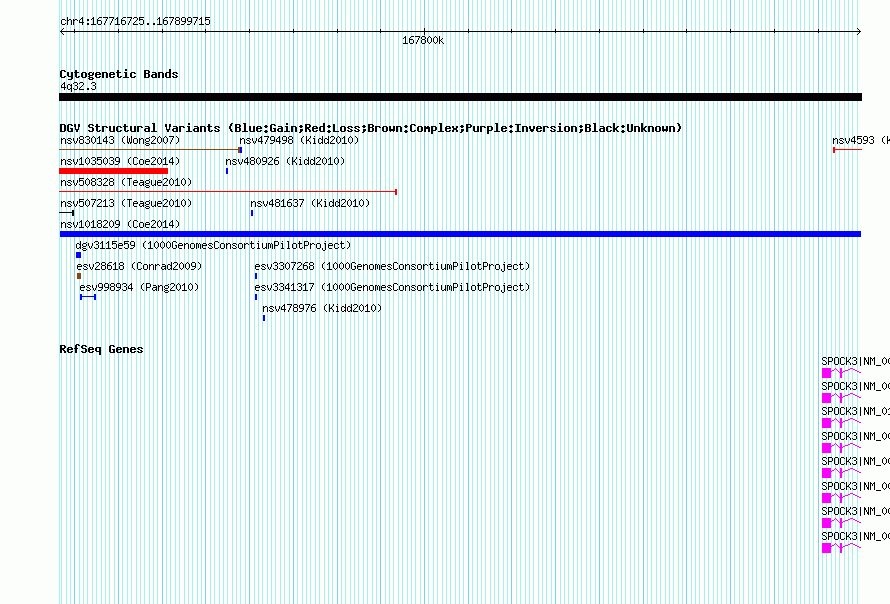Viewport: 890px width, 604px height.
Task: Select the DGV Structural Variants track title
Action: (371, 128)
